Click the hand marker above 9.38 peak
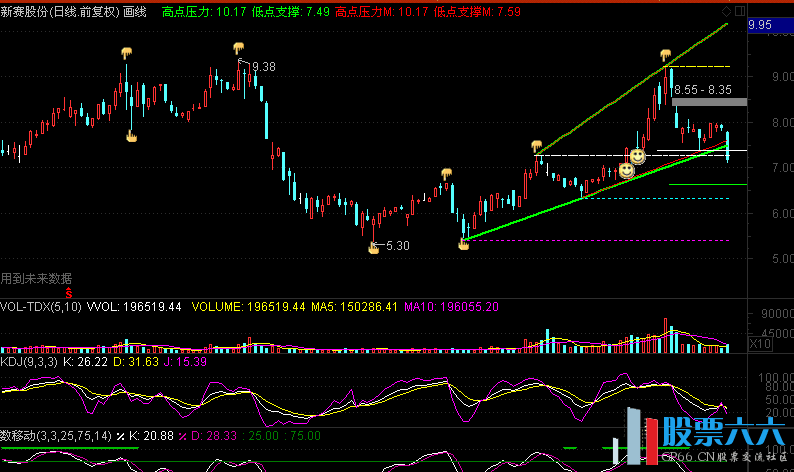The width and height of the screenshot is (794, 472). click(239, 48)
